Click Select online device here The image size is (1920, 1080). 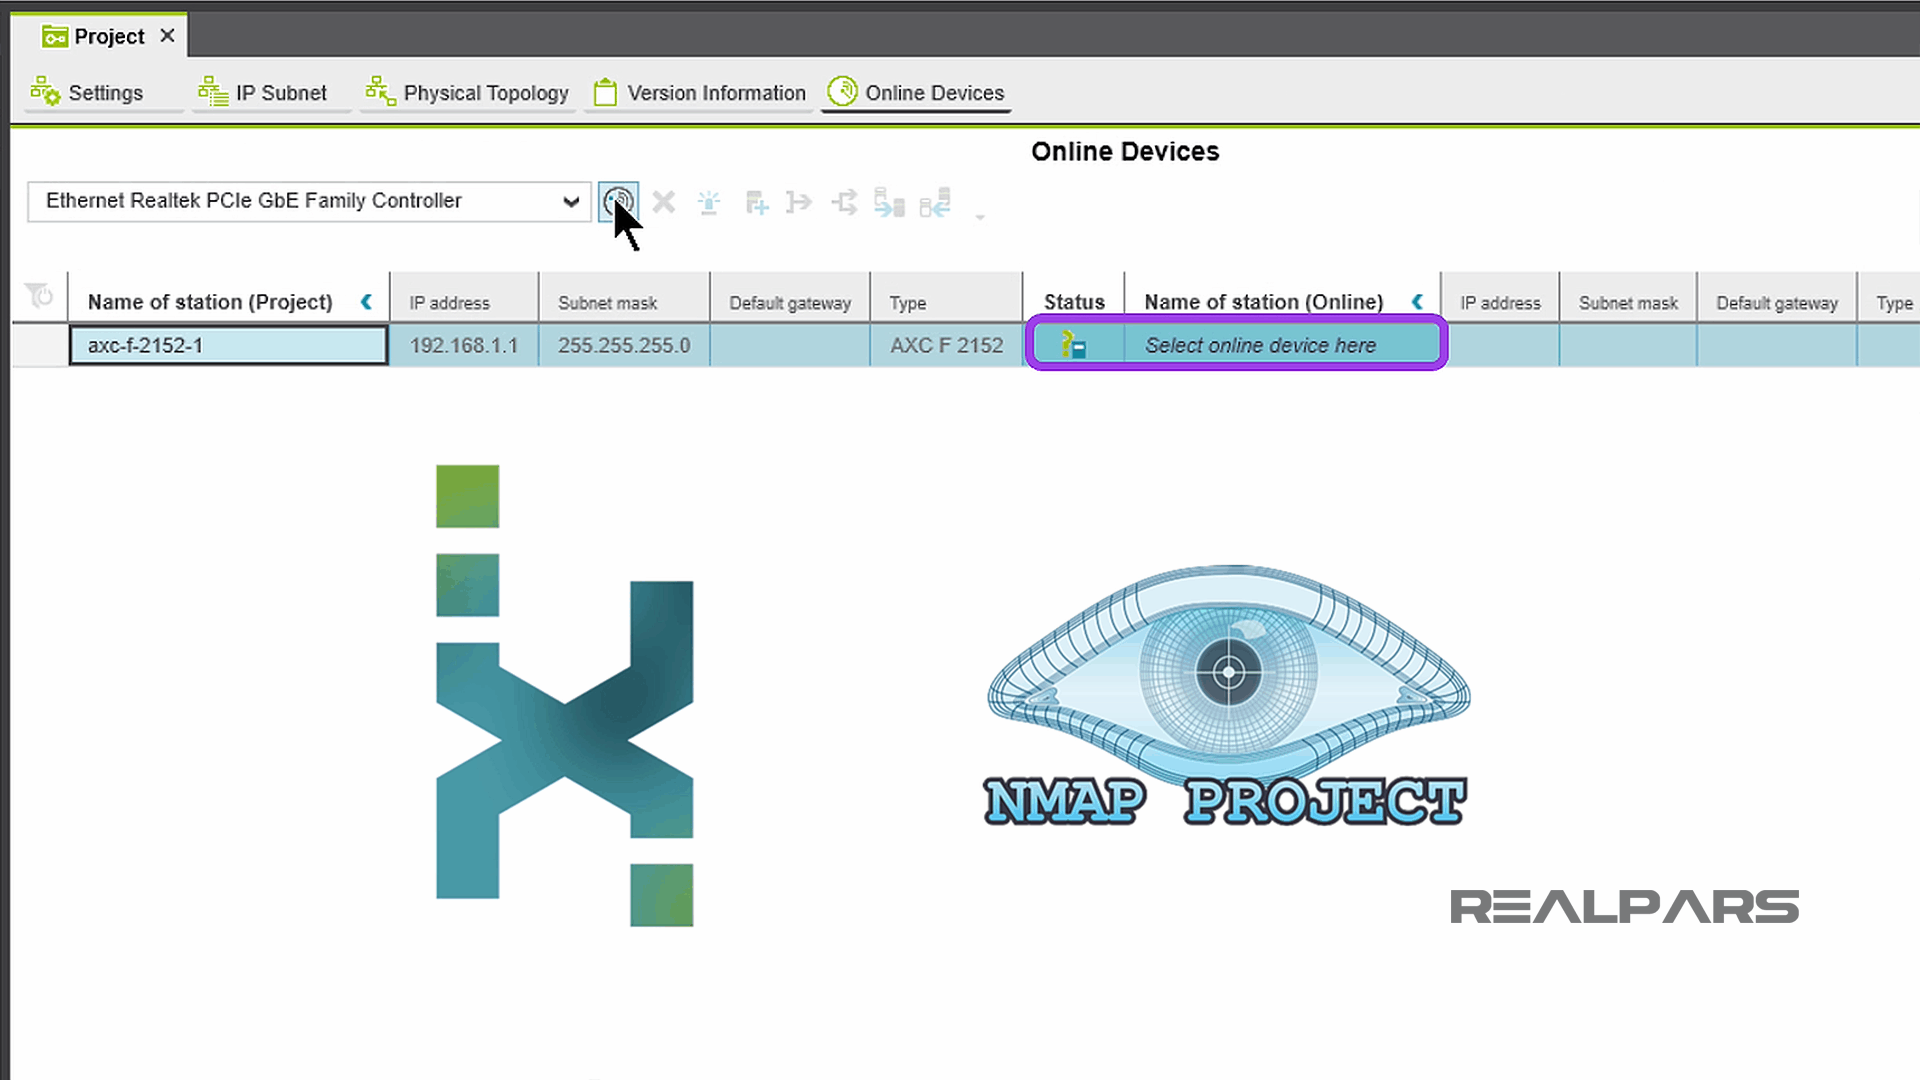[x=1262, y=344]
